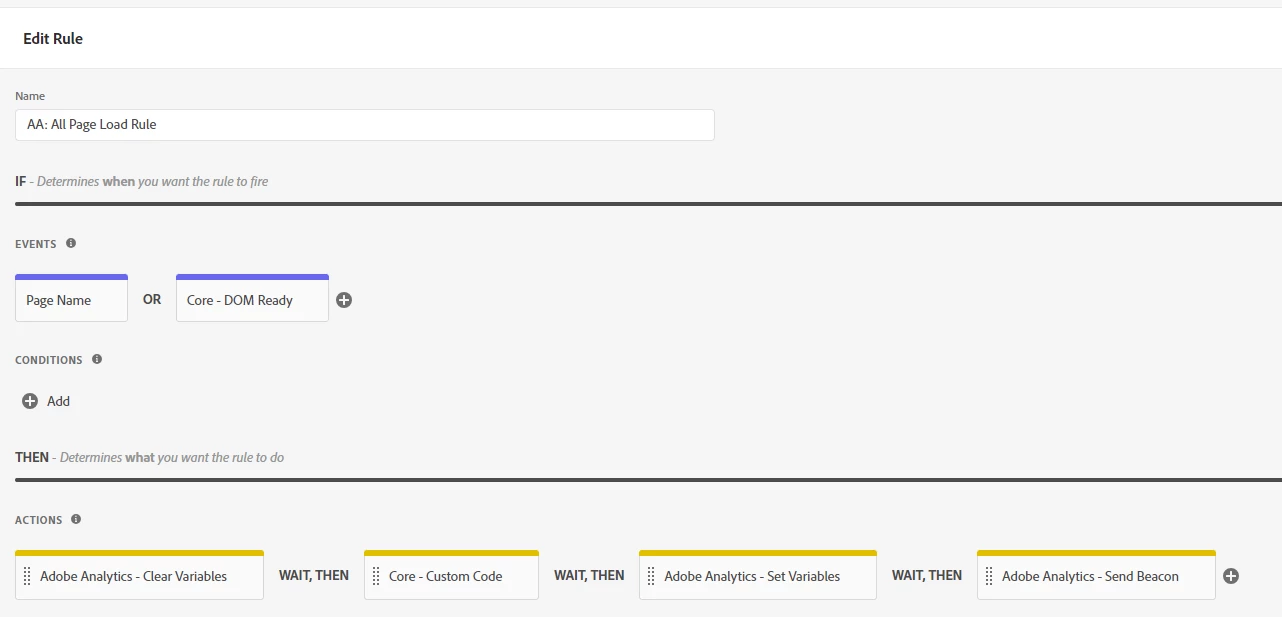Click WAIT, THEN before Send Beacon
1282x617 pixels.
tap(927, 576)
